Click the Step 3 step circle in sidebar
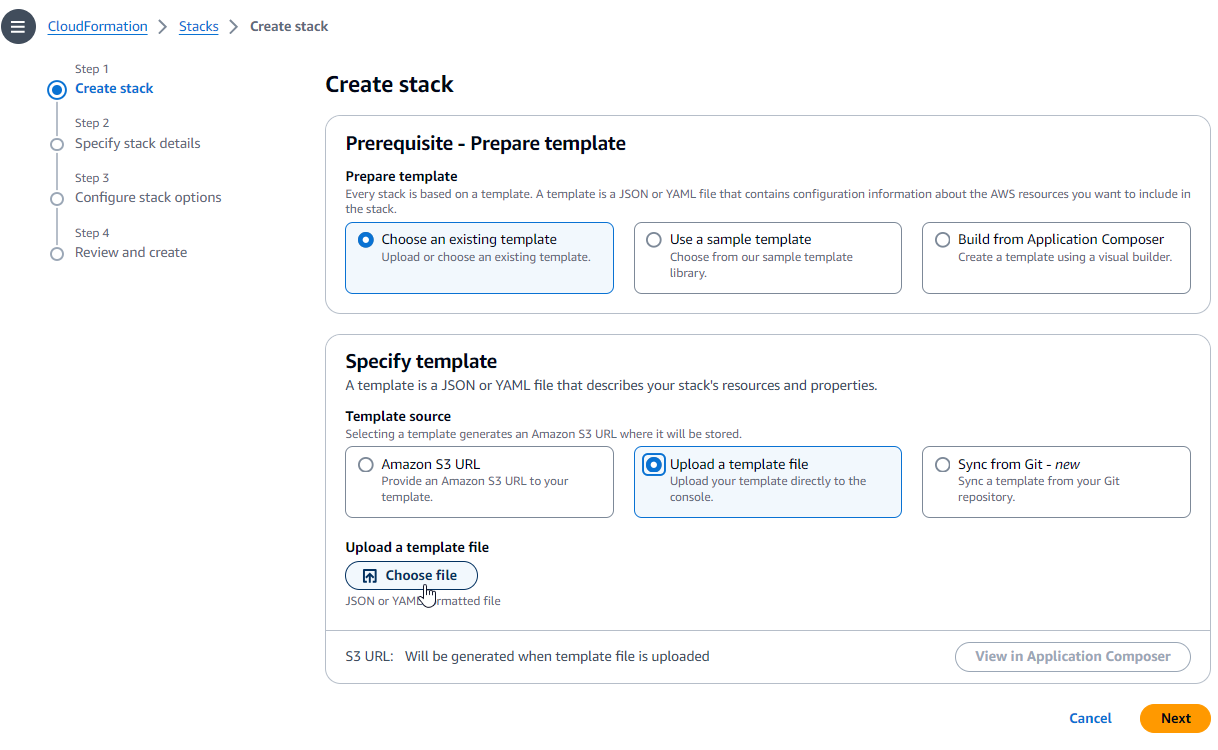The image size is (1218, 750). [x=57, y=198]
